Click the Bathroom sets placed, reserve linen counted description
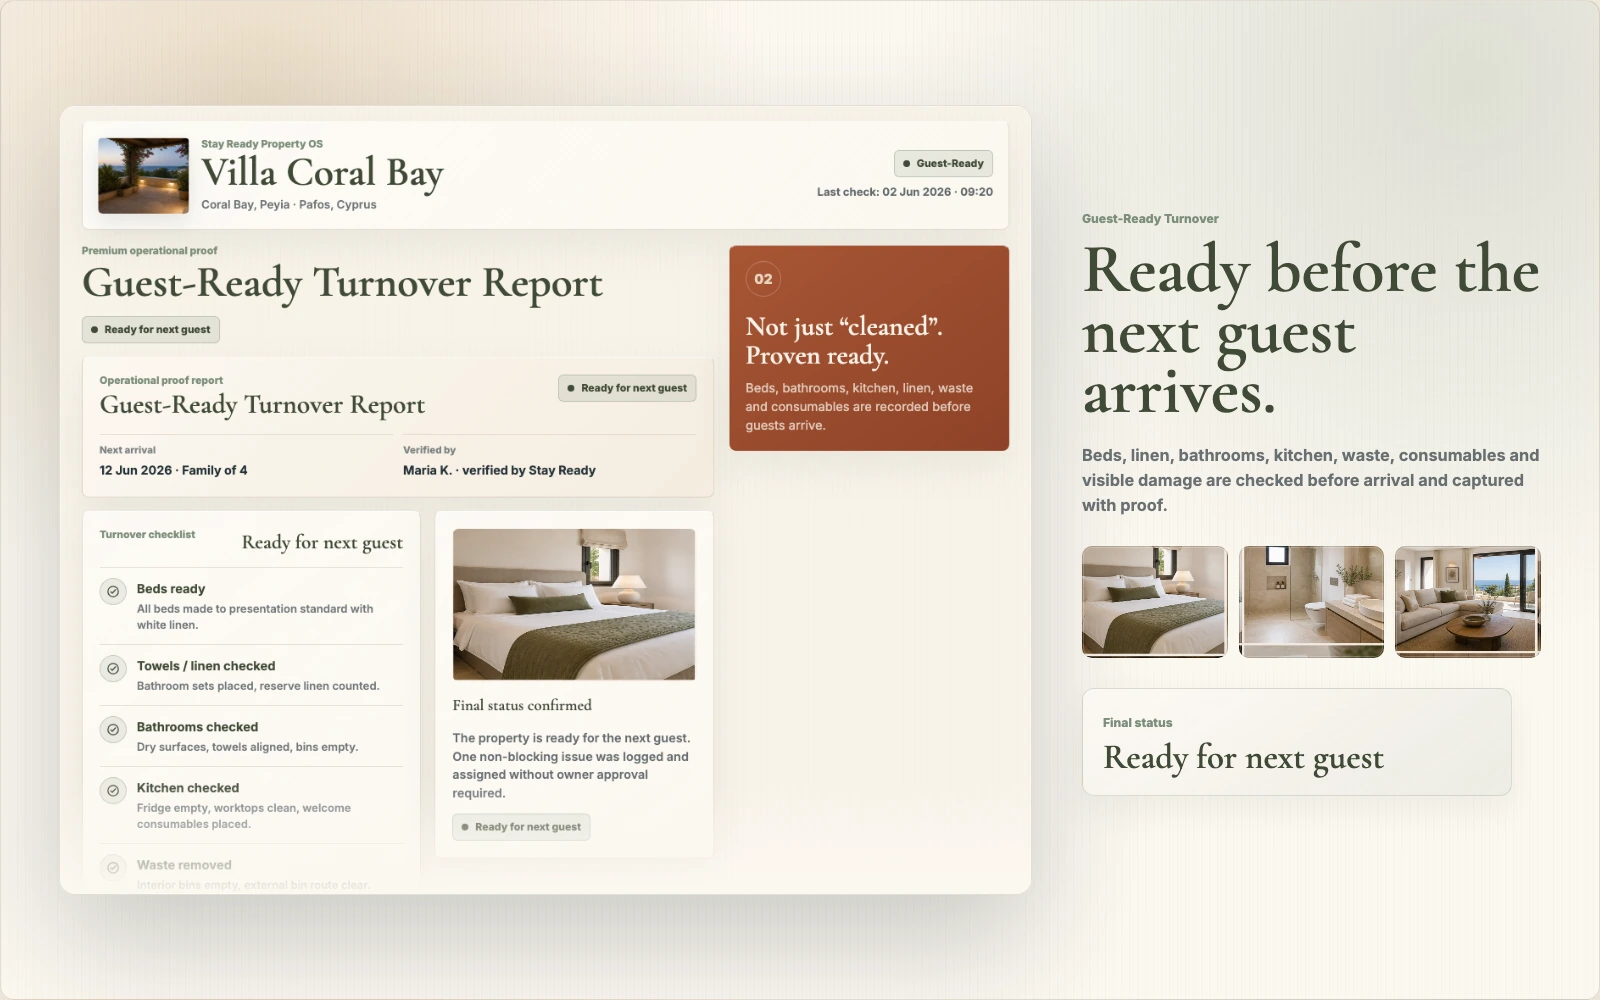The width and height of the screenshot is (1600, 1000). pos(258,686)
